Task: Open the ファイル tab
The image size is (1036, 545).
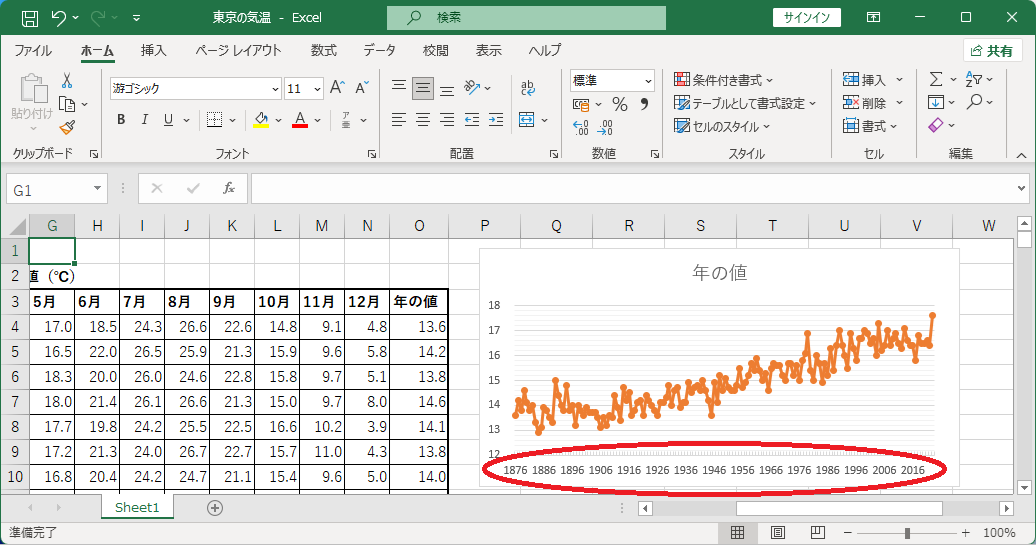Action: click(33, 51)
